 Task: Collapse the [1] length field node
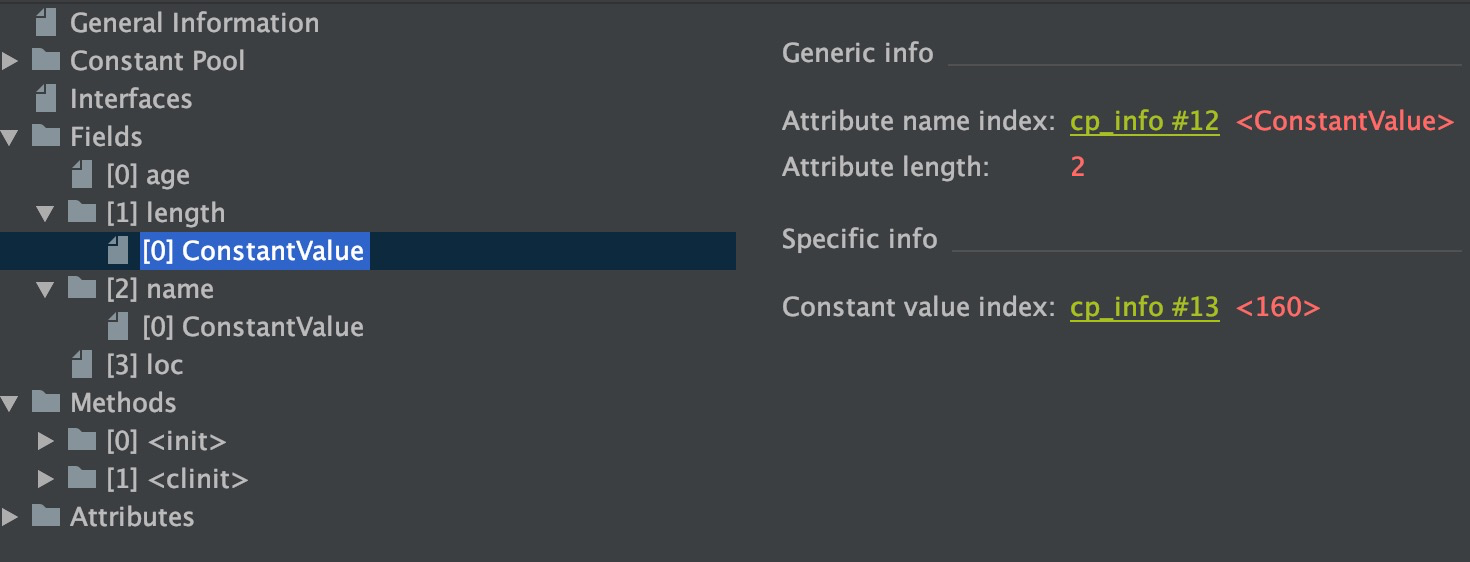45,213
